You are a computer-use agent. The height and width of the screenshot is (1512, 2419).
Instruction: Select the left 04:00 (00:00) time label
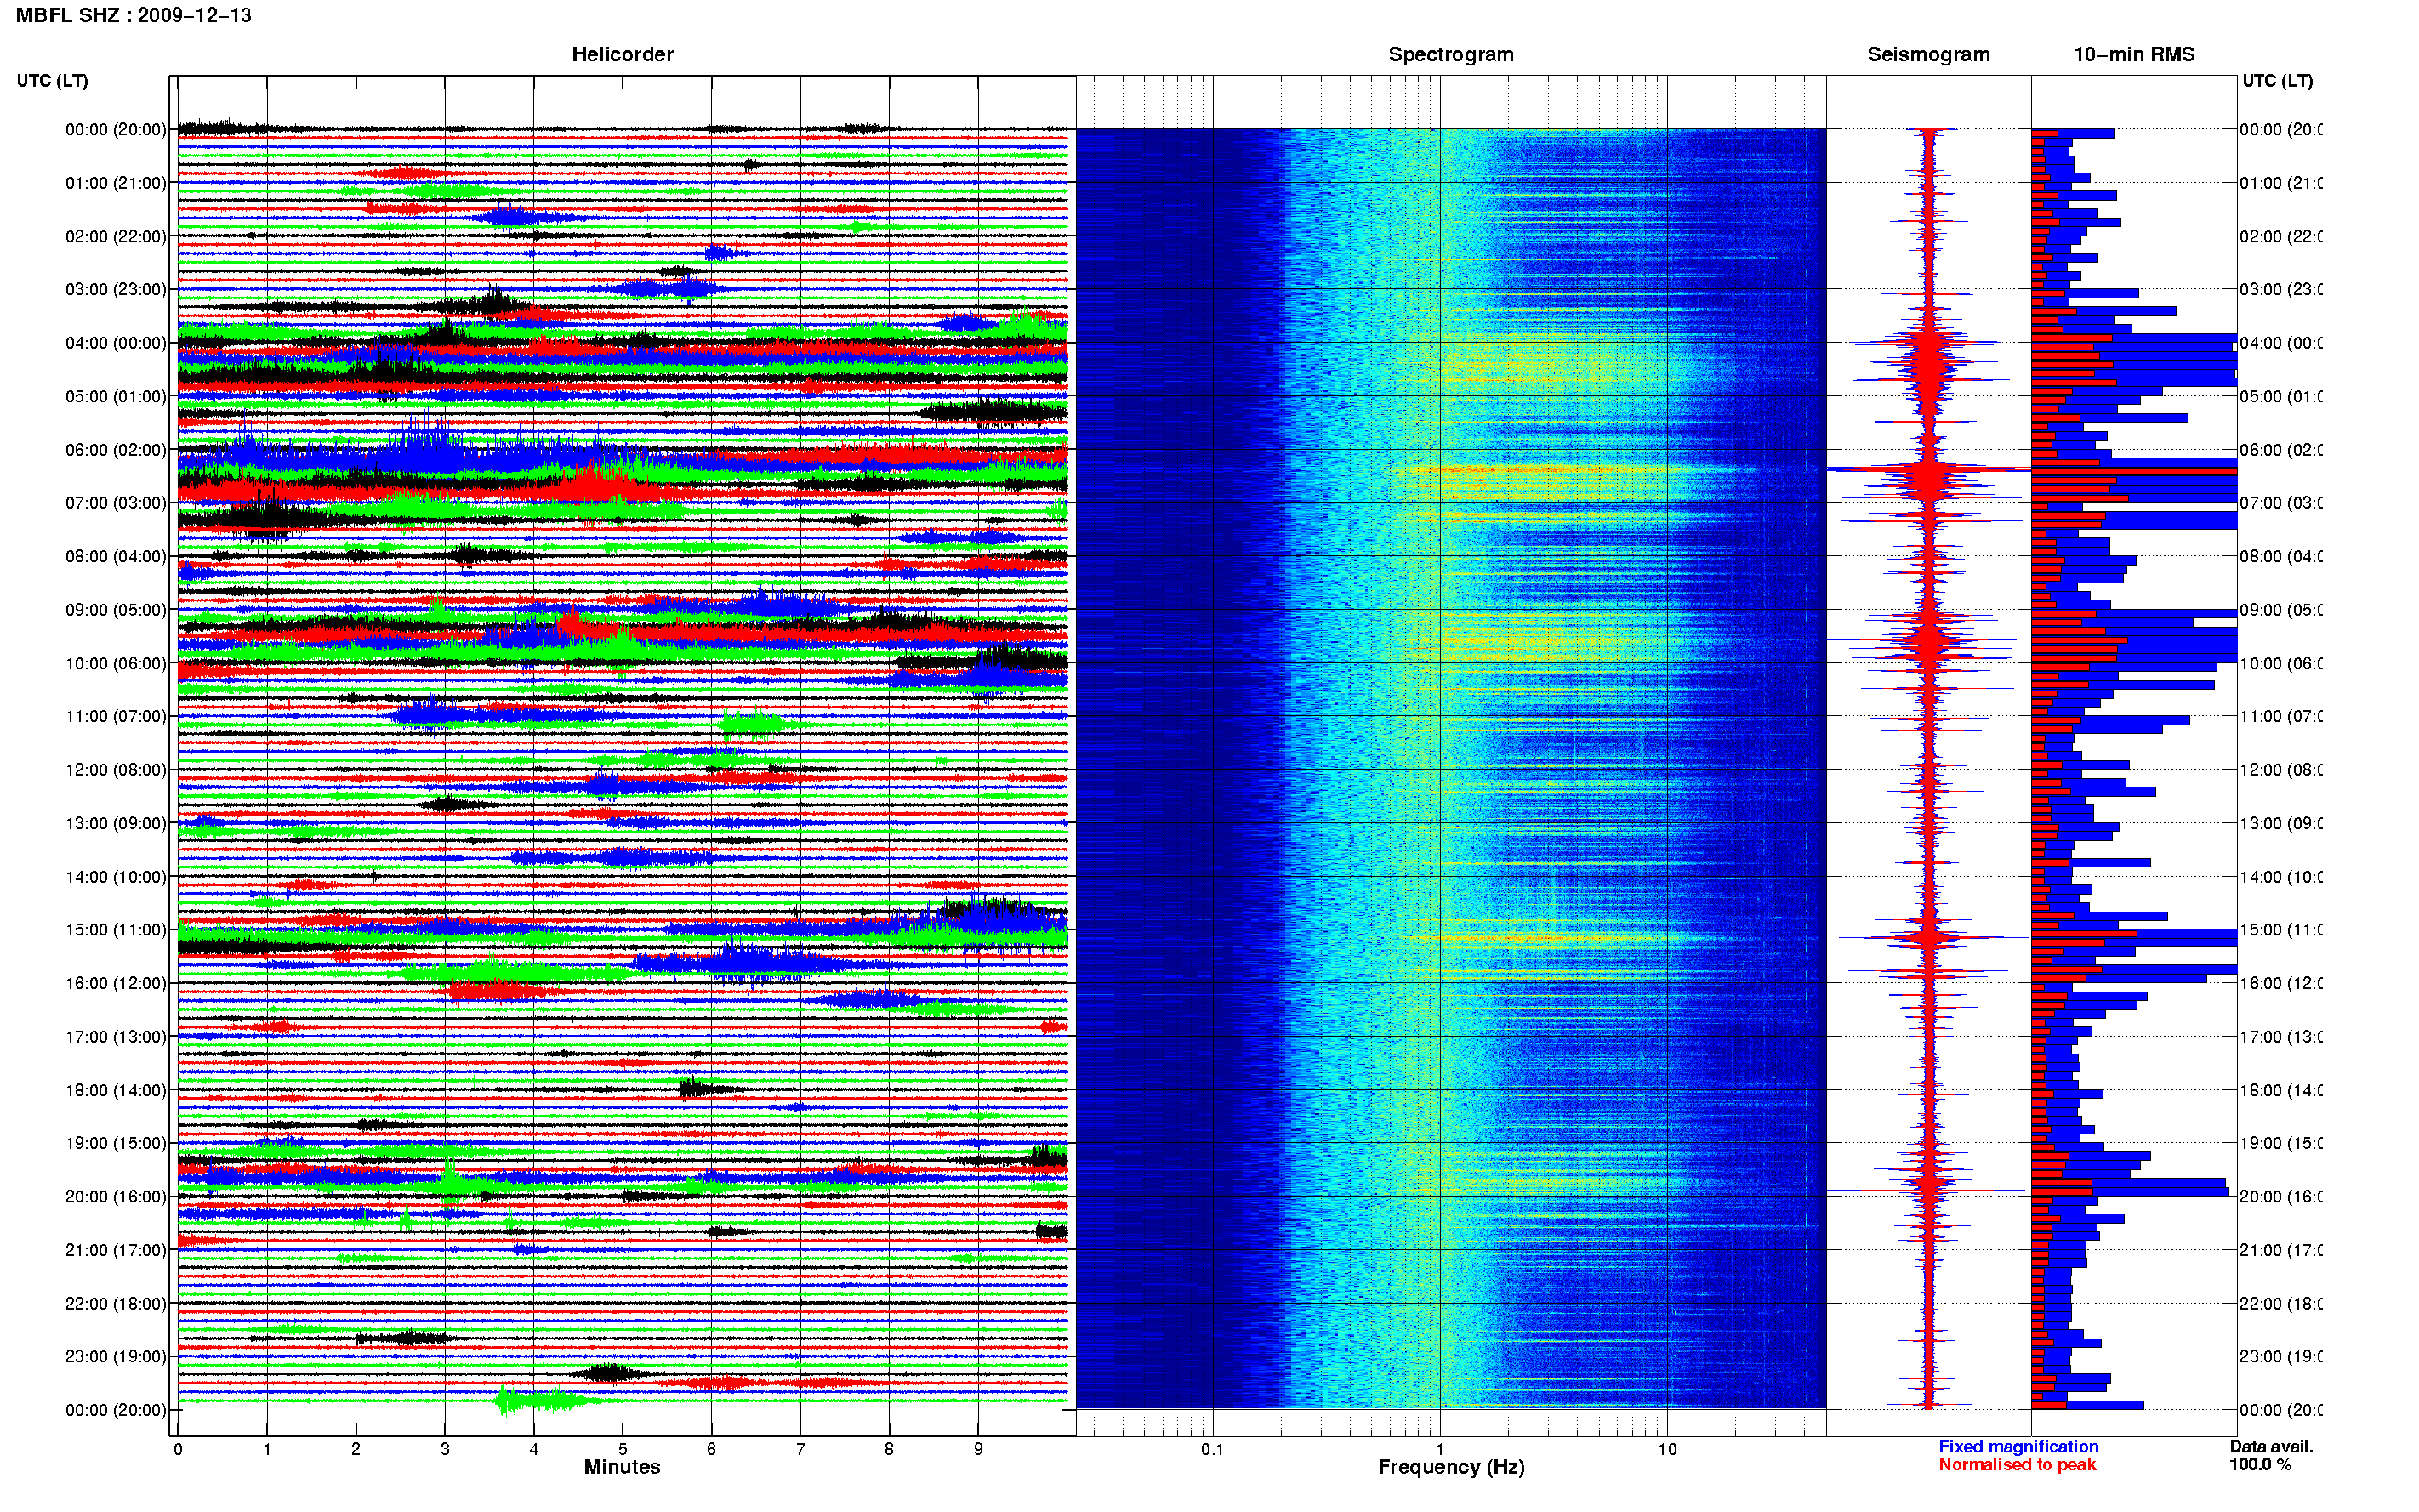click(116, 343)
